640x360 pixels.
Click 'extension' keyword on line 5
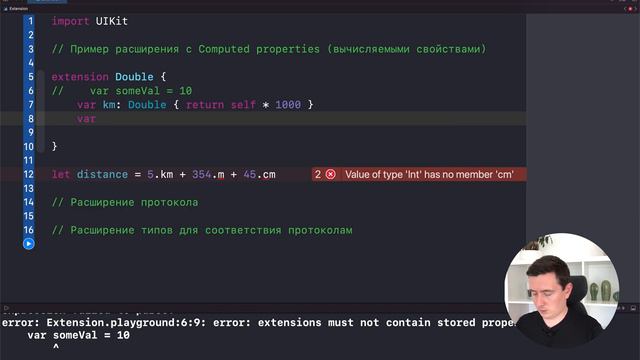tap(80, 77)
